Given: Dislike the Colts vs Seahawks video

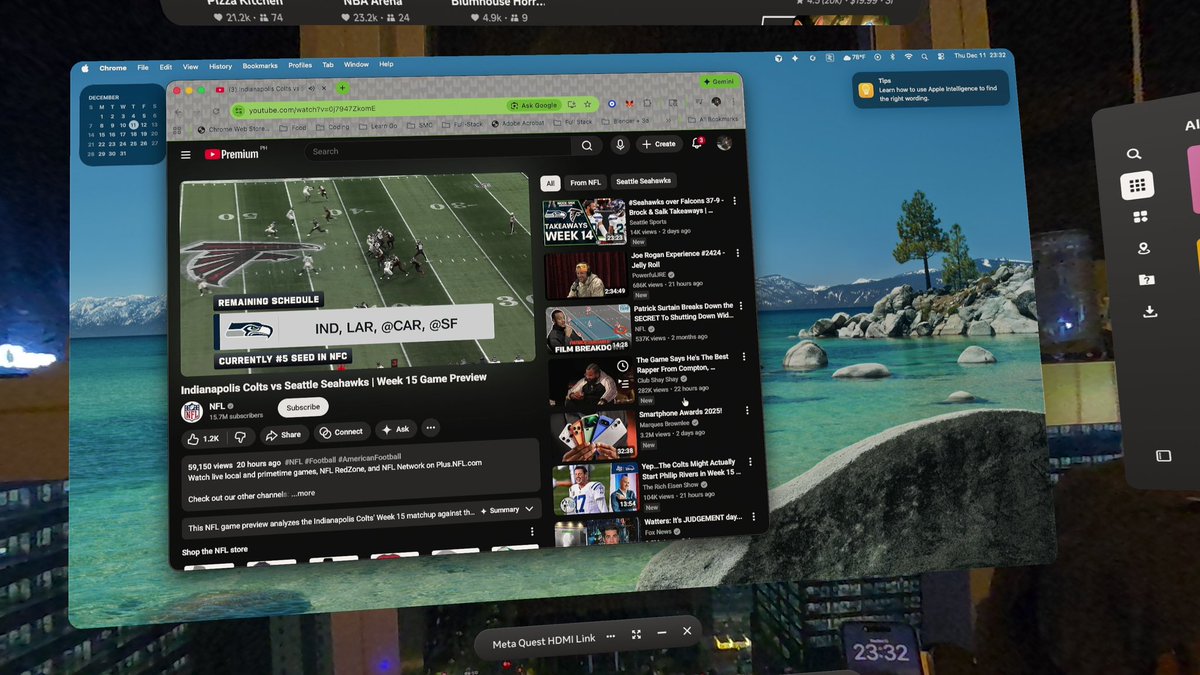Looking at the screenshot, I should point(240,437).
